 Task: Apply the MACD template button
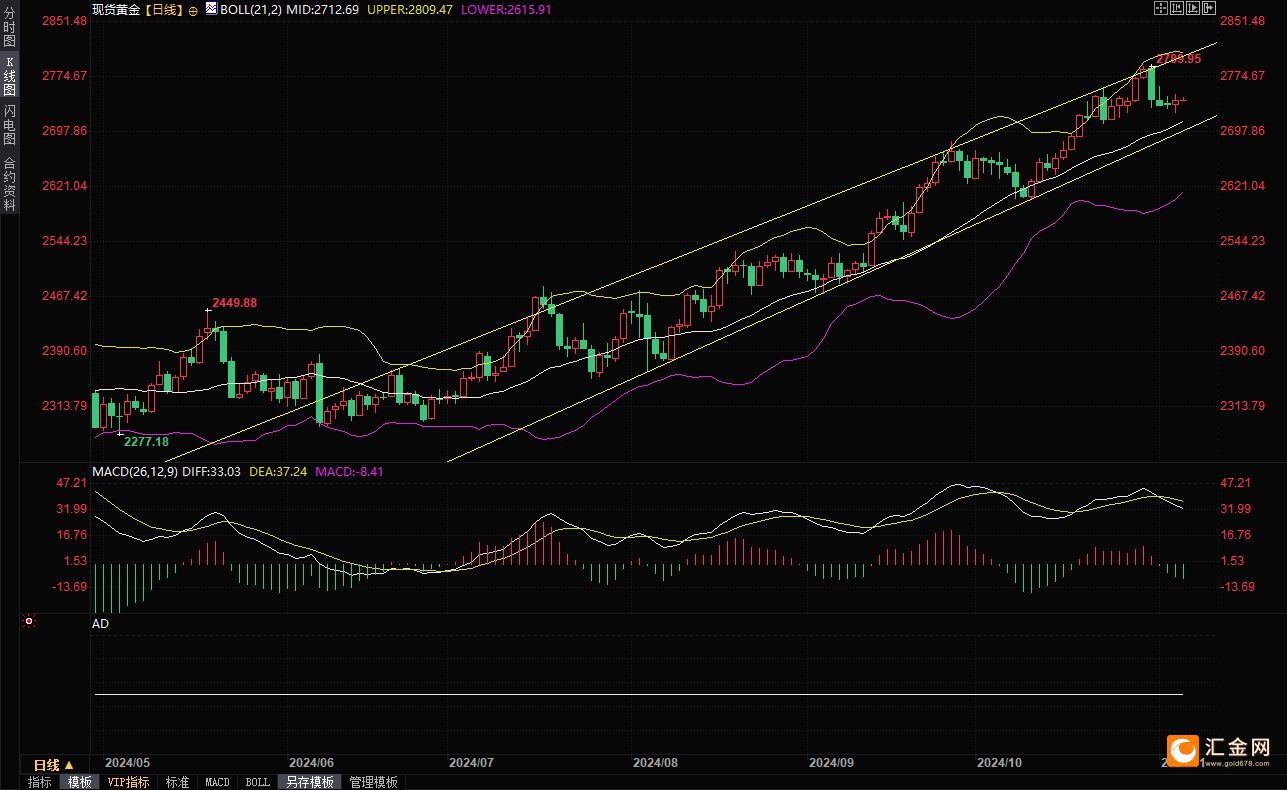[217, 782]
